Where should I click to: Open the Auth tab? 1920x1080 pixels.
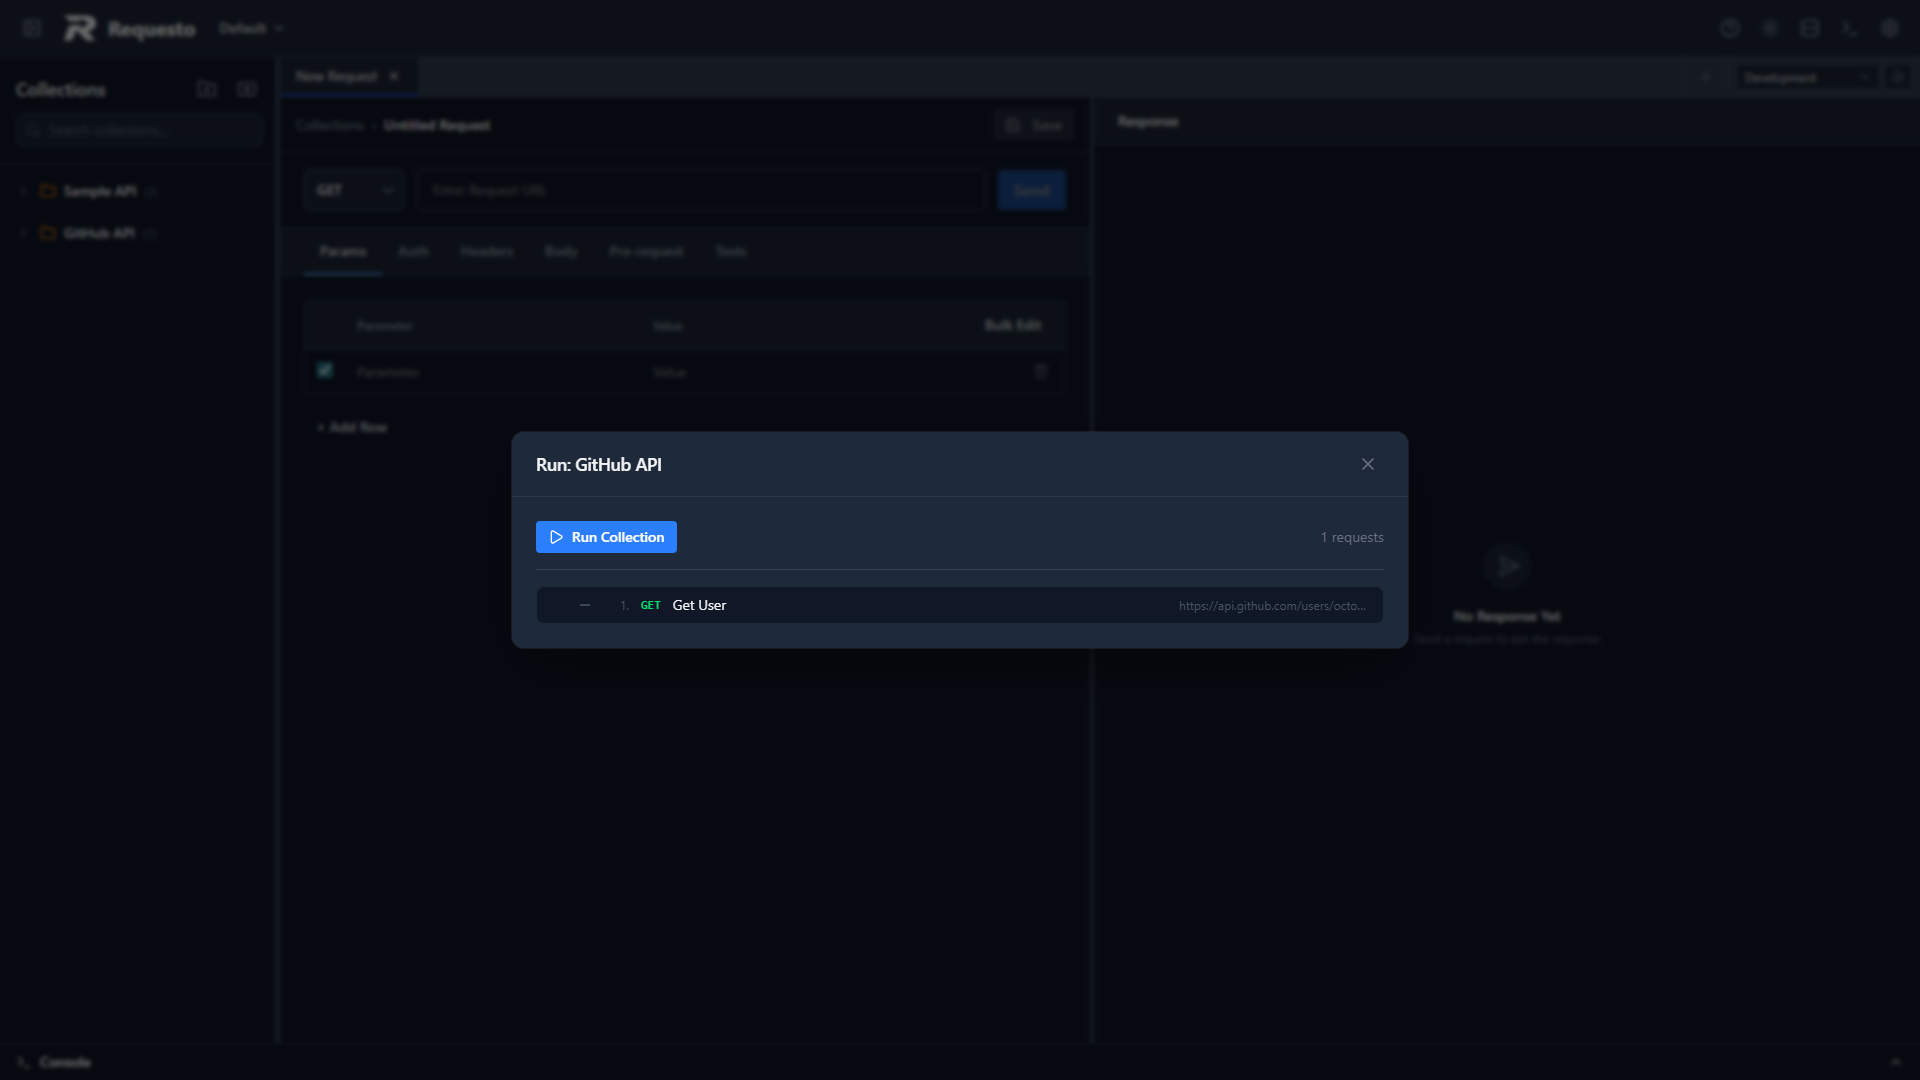(413, 251)
